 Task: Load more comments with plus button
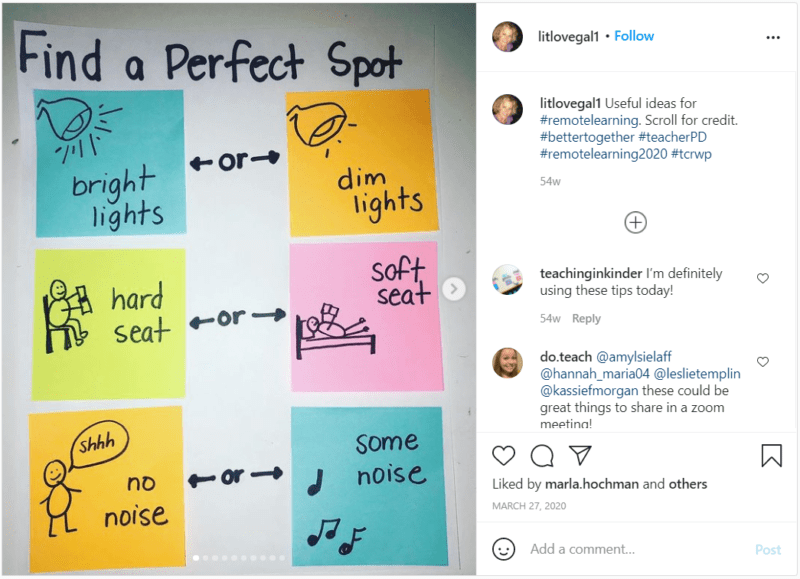point(635,222)
